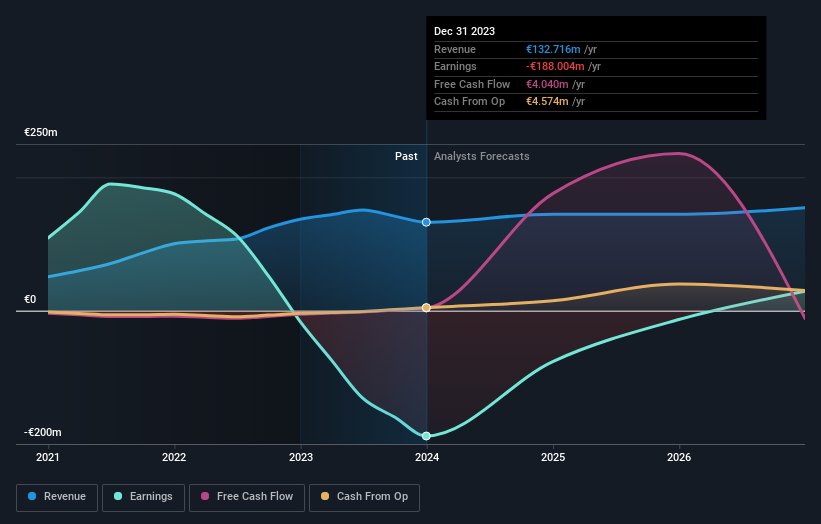Click the €132.716m revenue value
This screenshot has height=524, width=821.
pyautogui.click(x=553, y=49)
